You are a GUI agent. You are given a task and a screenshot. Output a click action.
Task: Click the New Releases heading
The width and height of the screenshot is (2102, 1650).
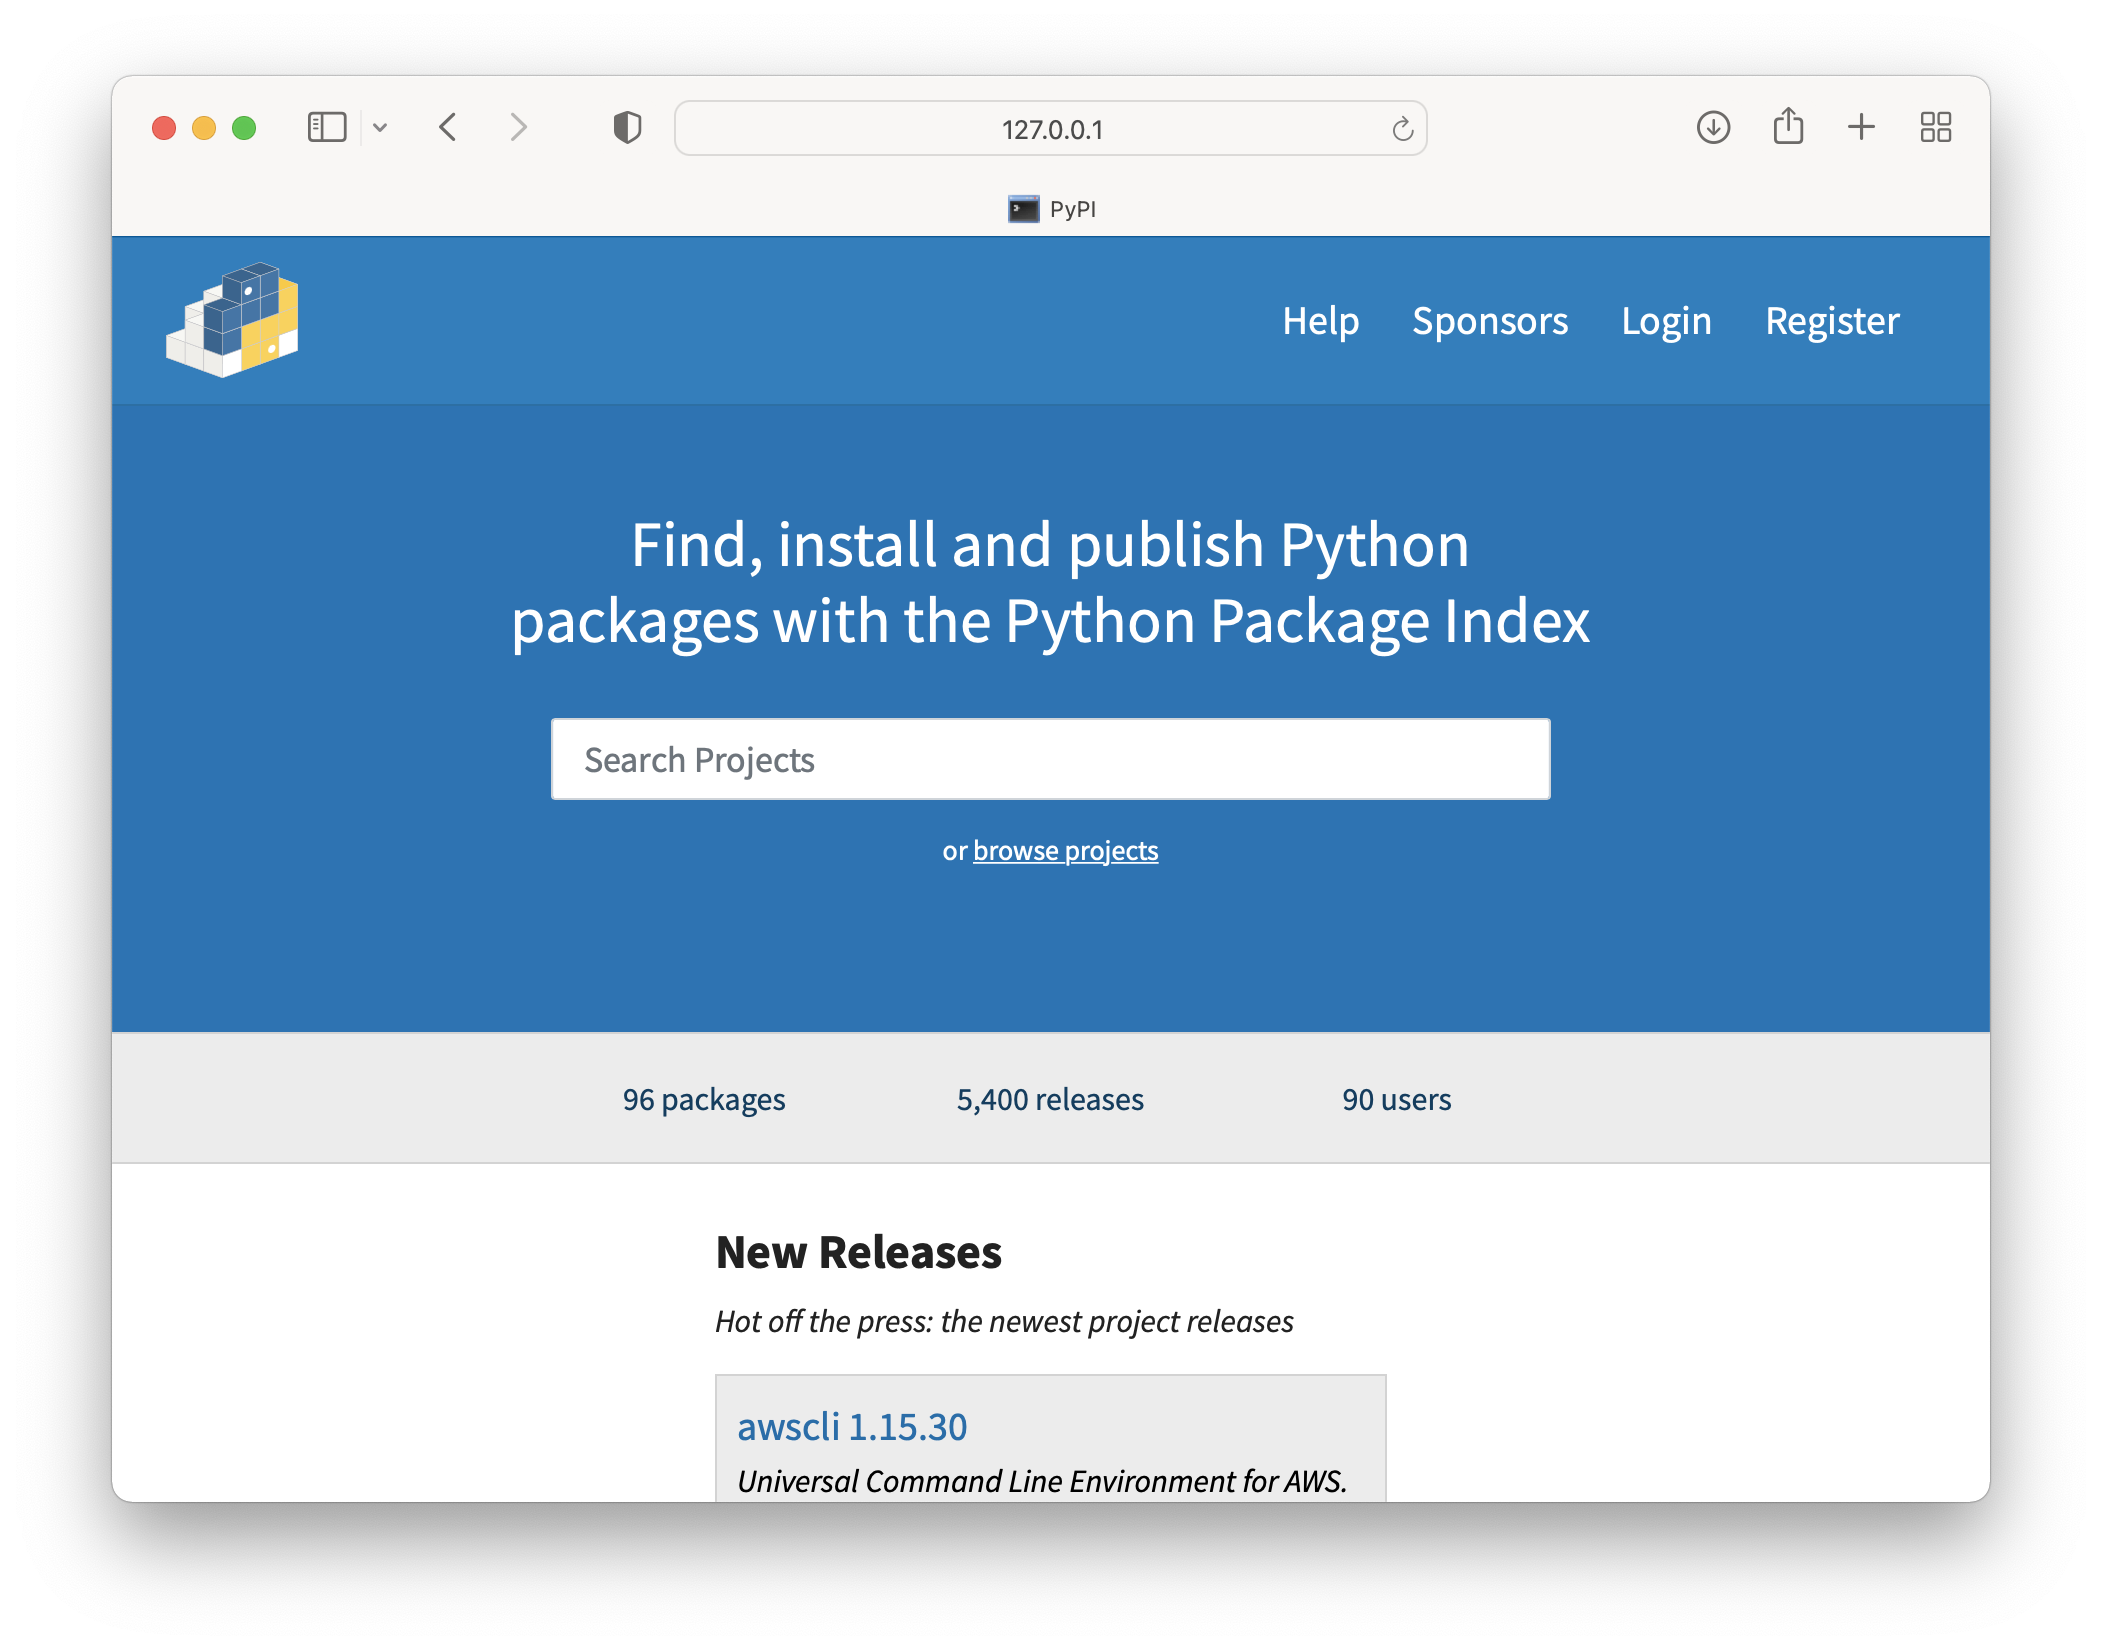(x=859, y=1252)
